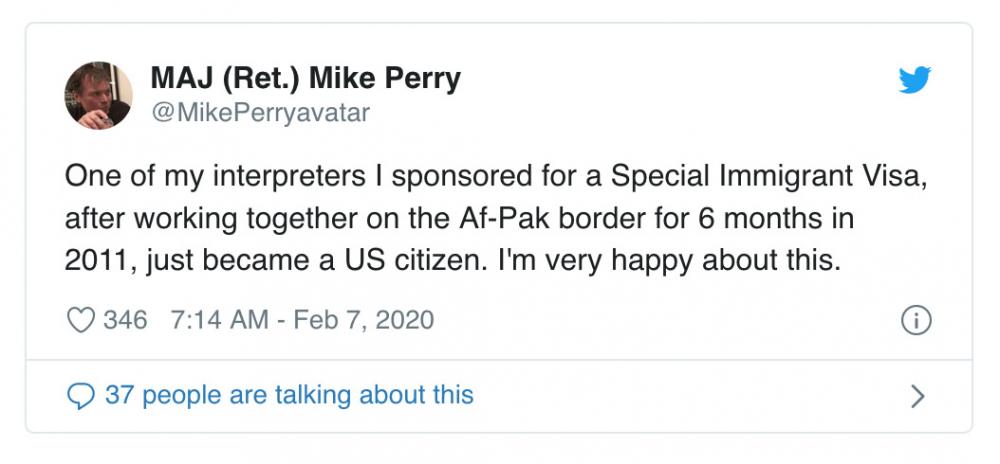
Task: Open the info icon for Twitter Ads details
Action: pos(916,321)
